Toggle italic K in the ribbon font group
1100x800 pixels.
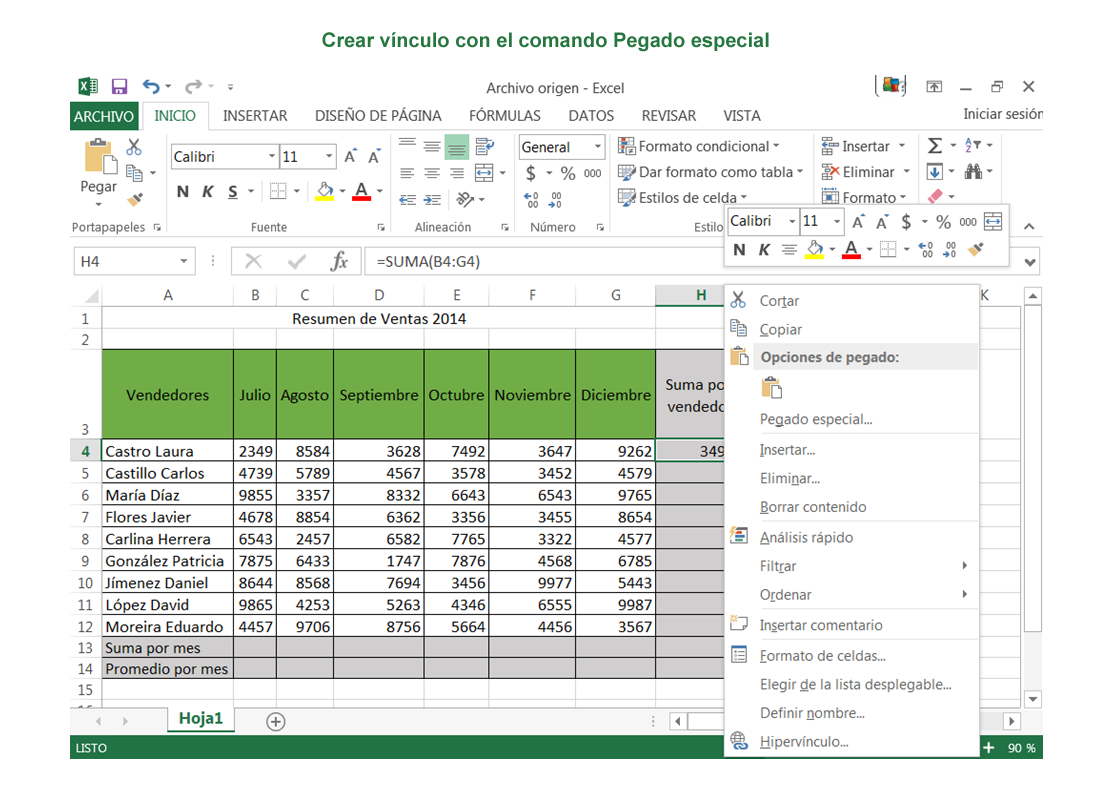pyautogui.click(x=208, y=192)
